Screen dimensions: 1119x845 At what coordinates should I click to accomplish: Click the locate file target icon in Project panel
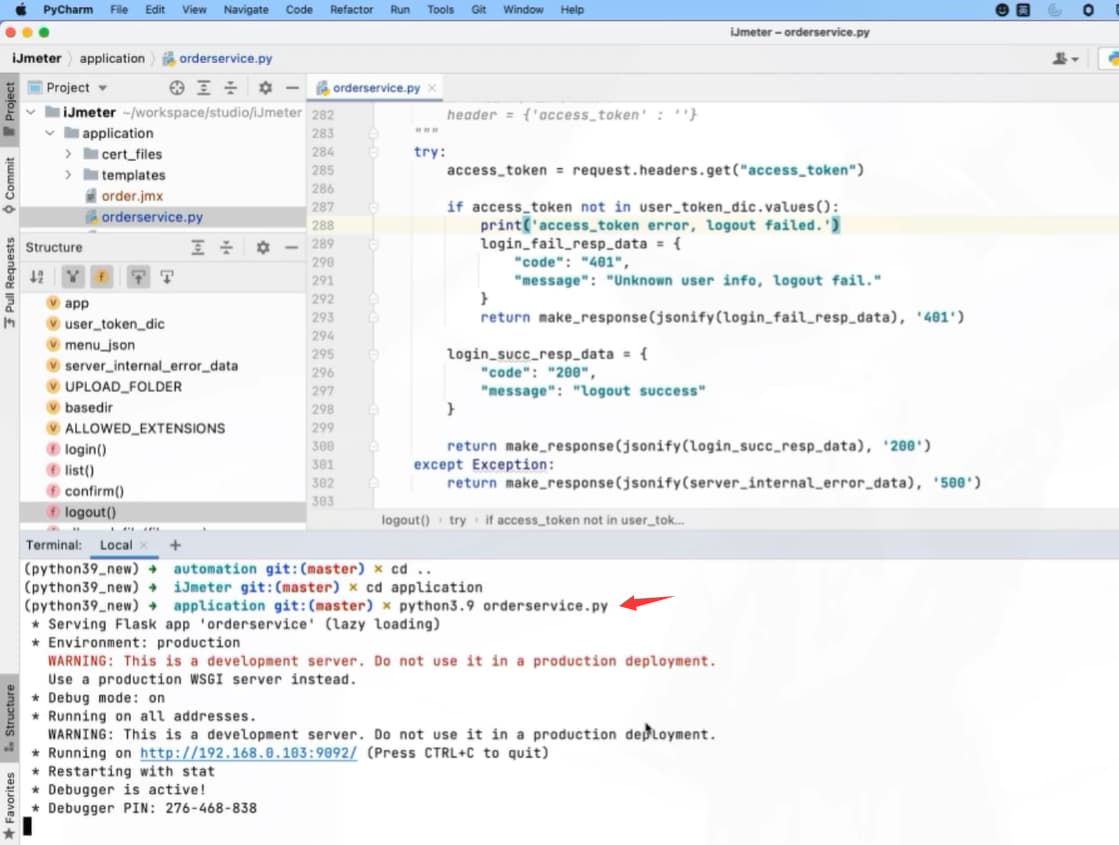point(177,88)
